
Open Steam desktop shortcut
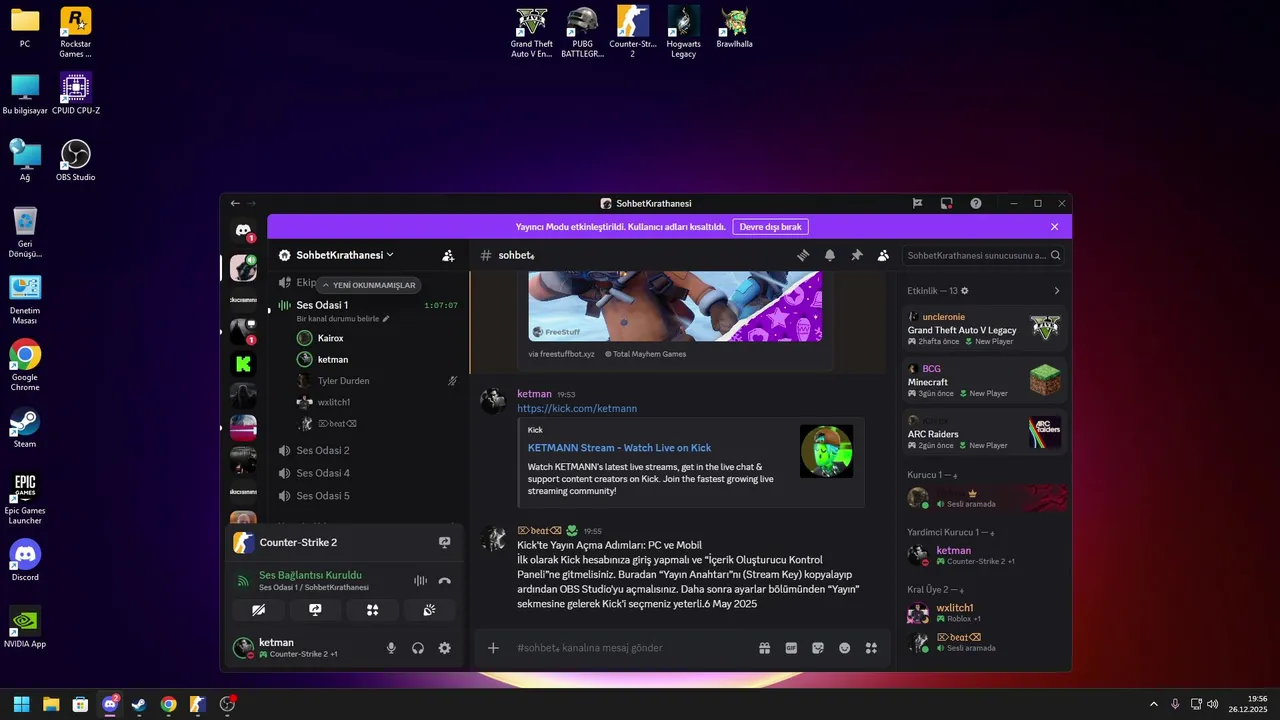[x=25, y=427]
